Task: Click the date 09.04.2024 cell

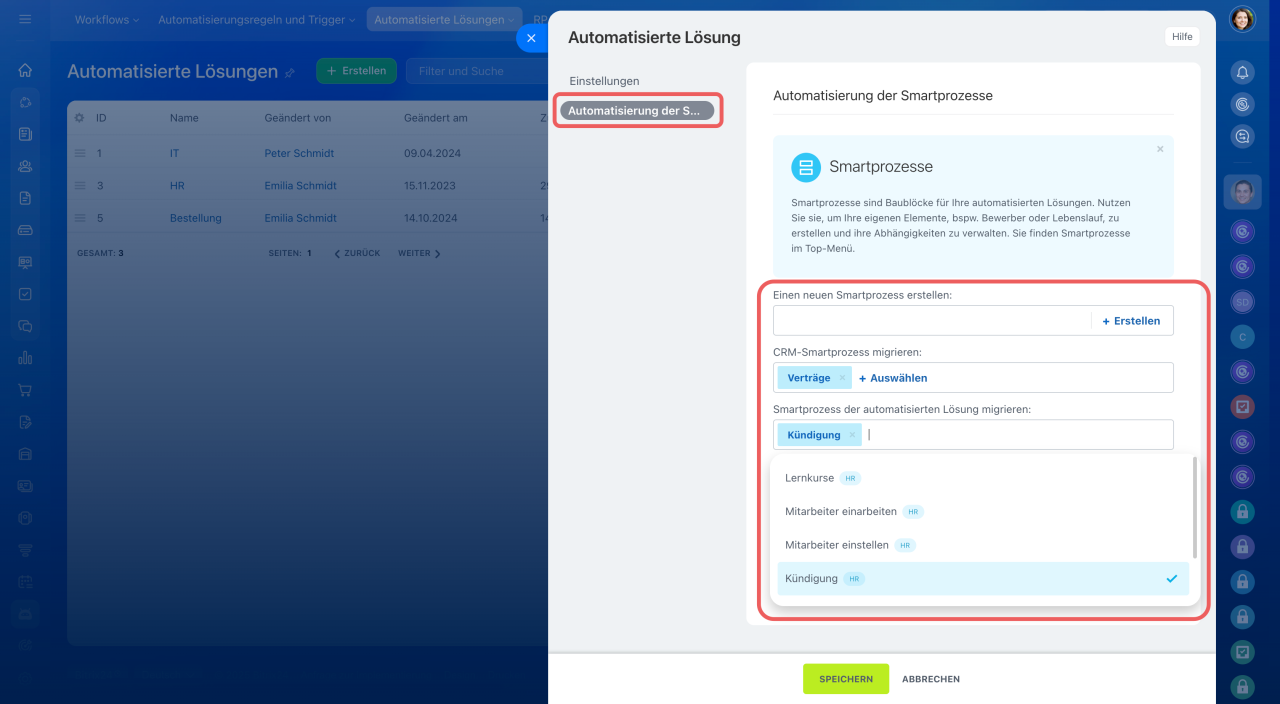Action: click(x=430, y=154)
